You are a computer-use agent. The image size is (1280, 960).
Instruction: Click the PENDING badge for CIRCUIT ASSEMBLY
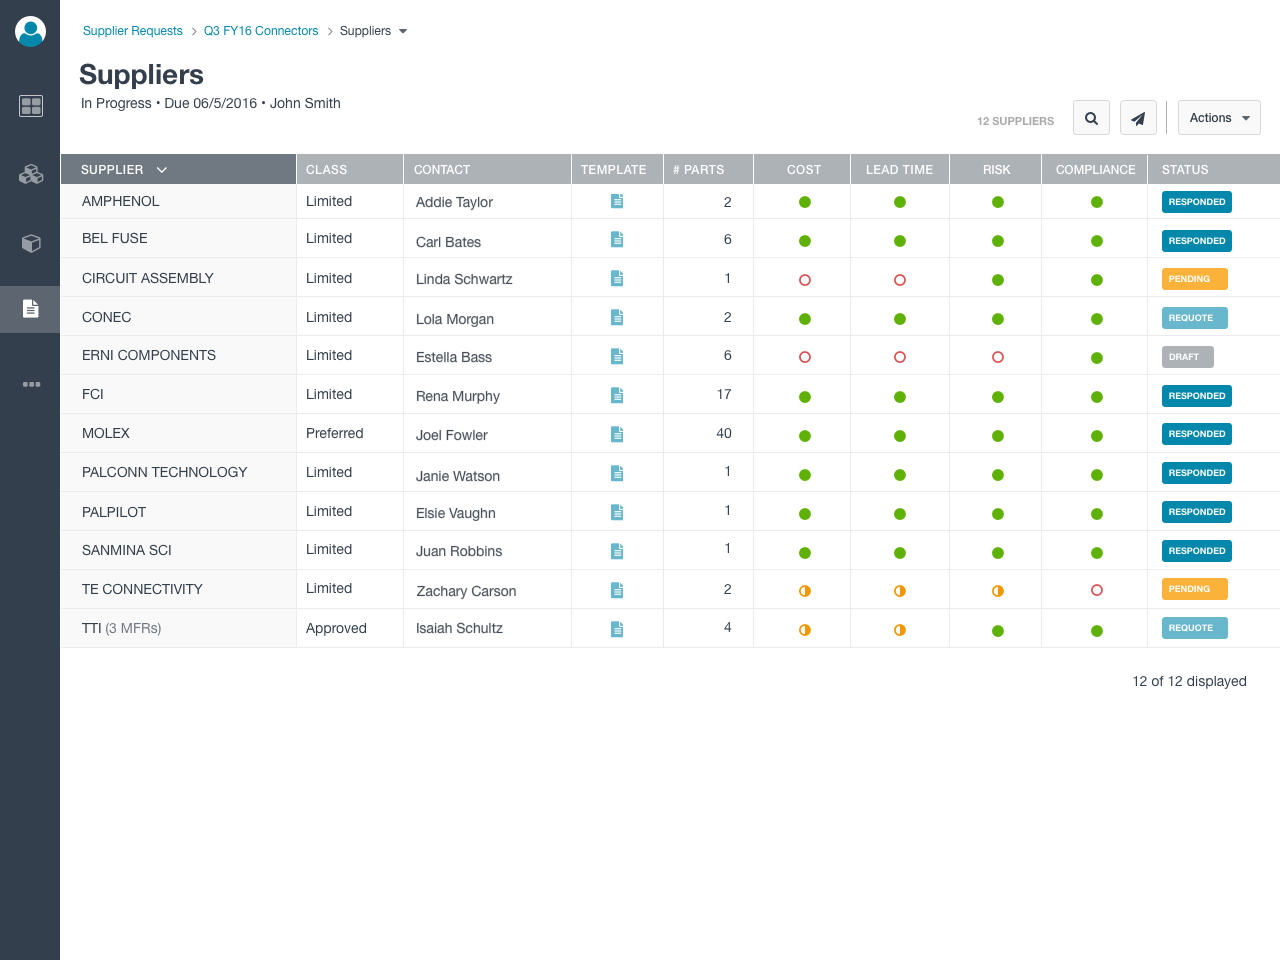pyautogui.click(x=1194, y=279)
